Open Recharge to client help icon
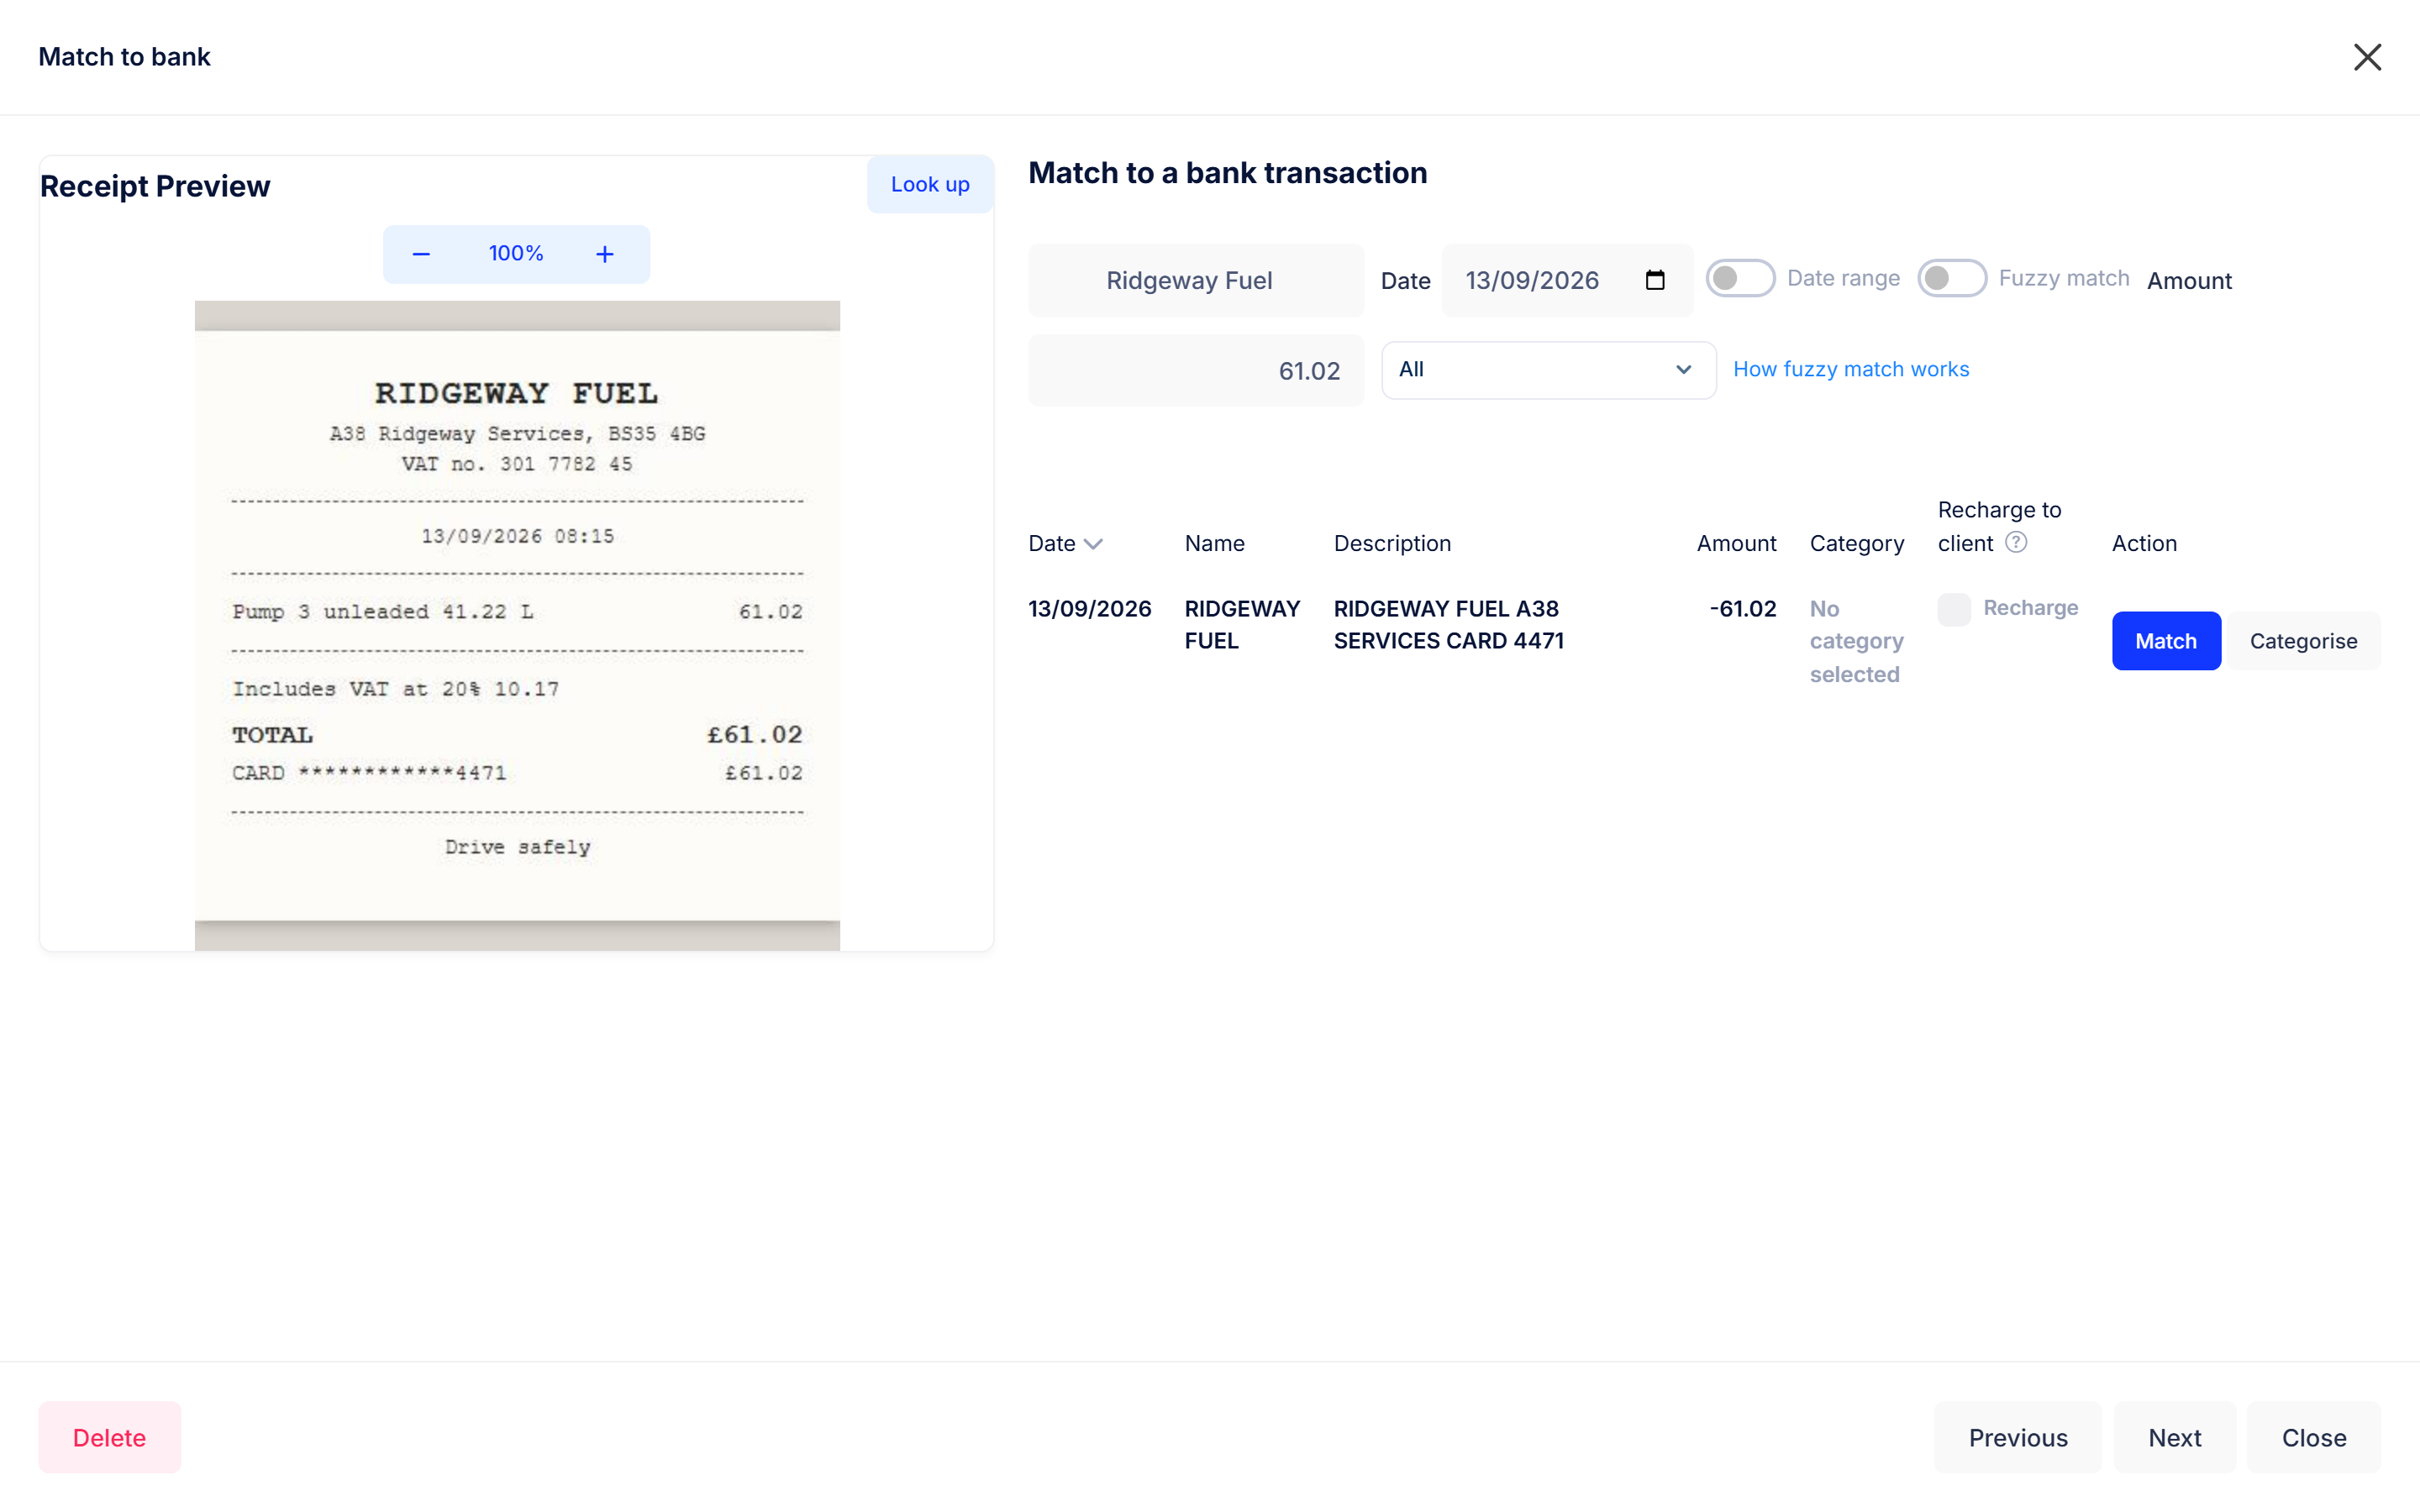Viewport: 2420px width, 1512px height. click(2016, 542)
